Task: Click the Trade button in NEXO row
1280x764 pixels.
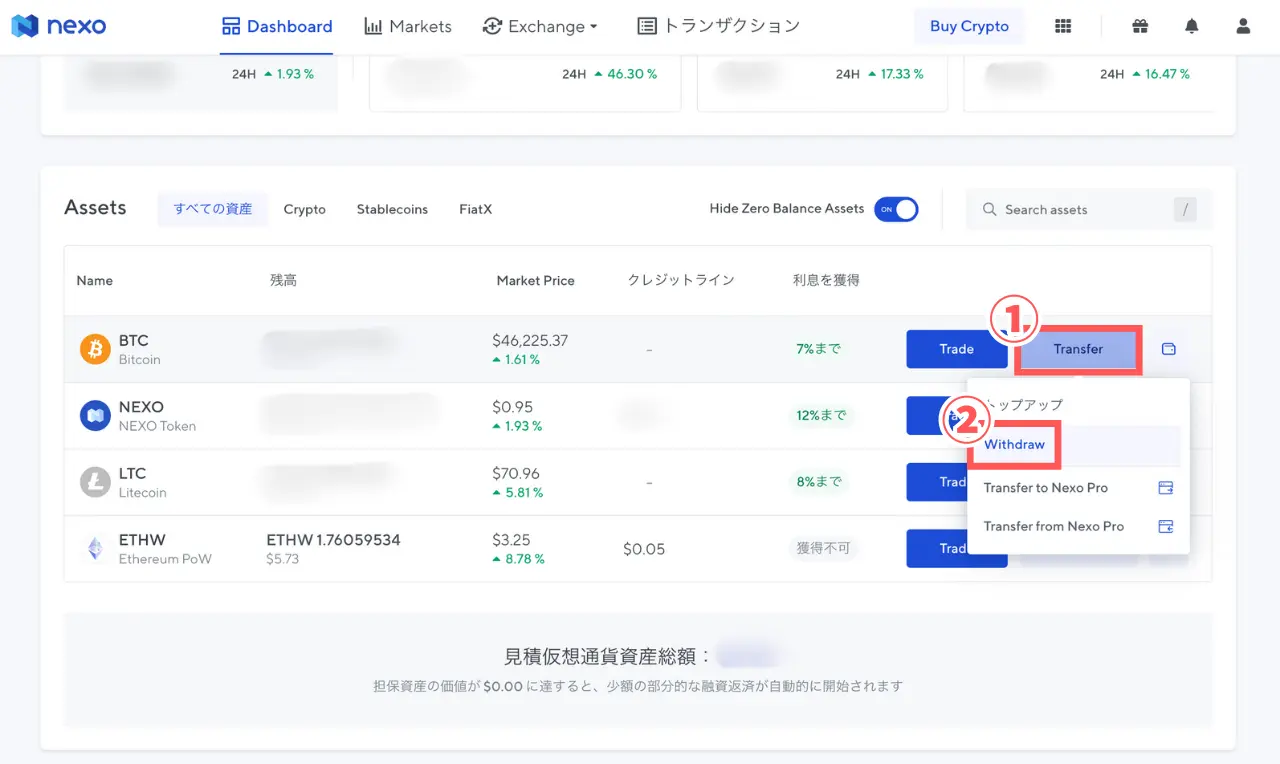Action: click(x=937, y=415)
